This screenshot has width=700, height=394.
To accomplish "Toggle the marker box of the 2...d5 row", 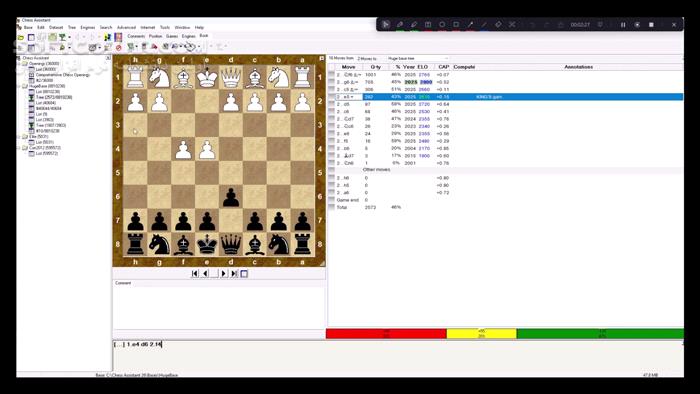I will [x=331, y=104].
